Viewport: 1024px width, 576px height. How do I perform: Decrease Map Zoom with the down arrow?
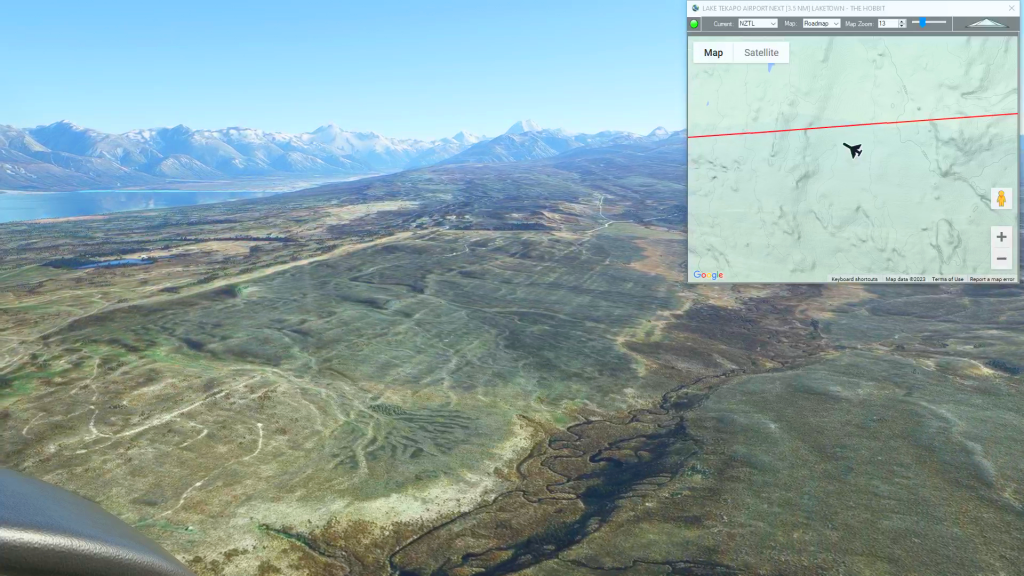tap(902, 26)
